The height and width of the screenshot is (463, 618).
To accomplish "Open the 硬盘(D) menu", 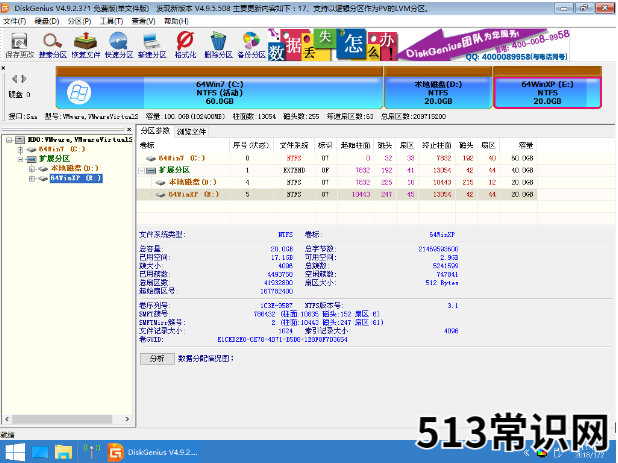I will coord(47,21).
